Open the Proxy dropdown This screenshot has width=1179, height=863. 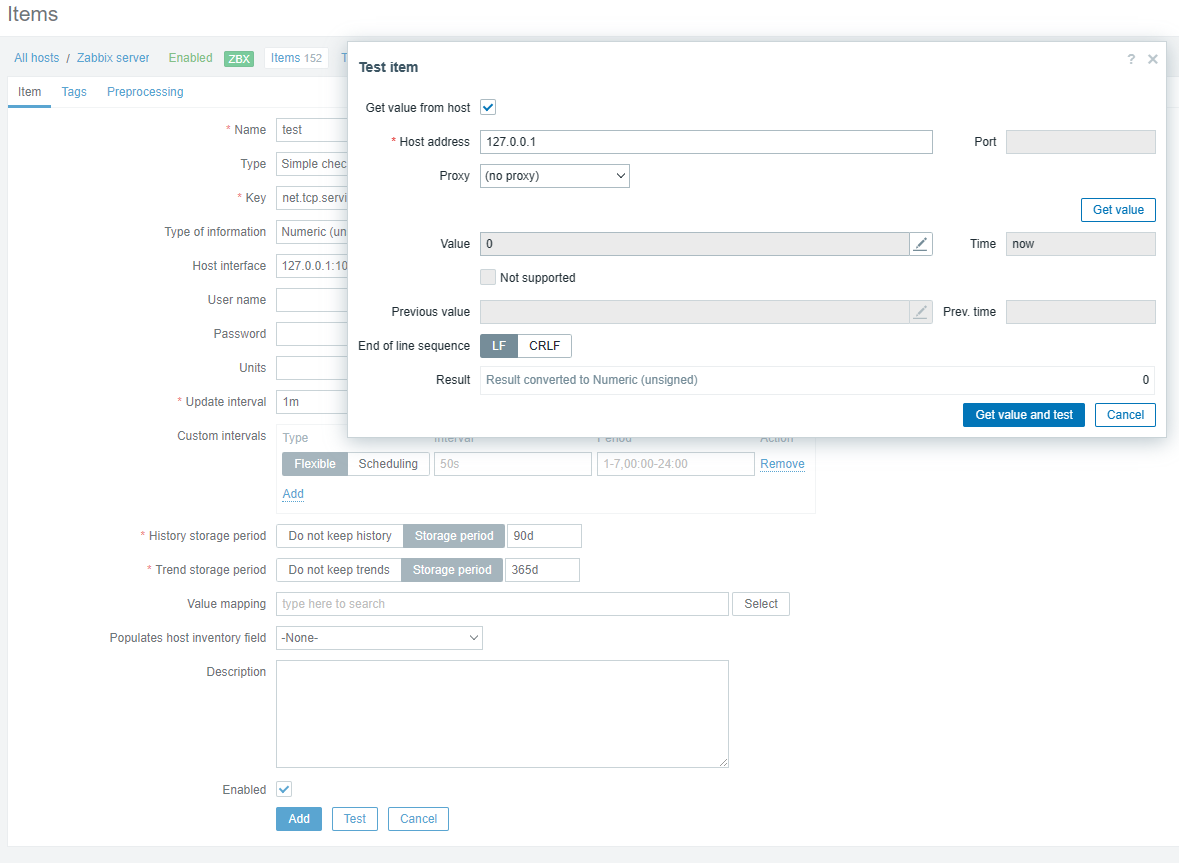click(555, 176)
